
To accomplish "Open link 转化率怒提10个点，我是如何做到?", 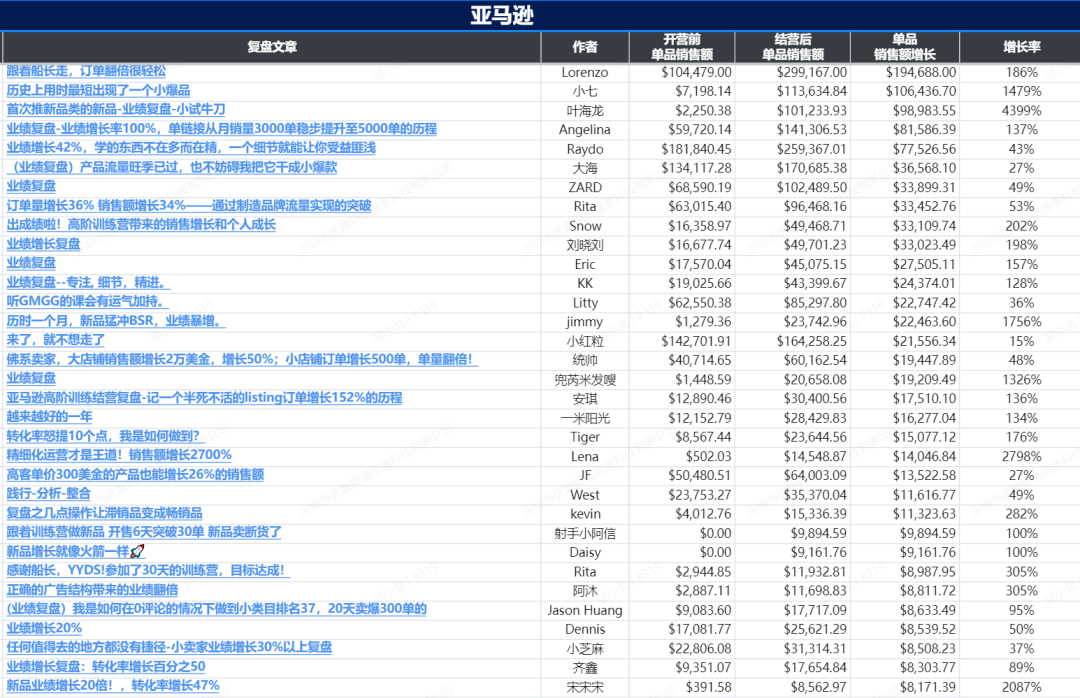I will coord(105,436).
